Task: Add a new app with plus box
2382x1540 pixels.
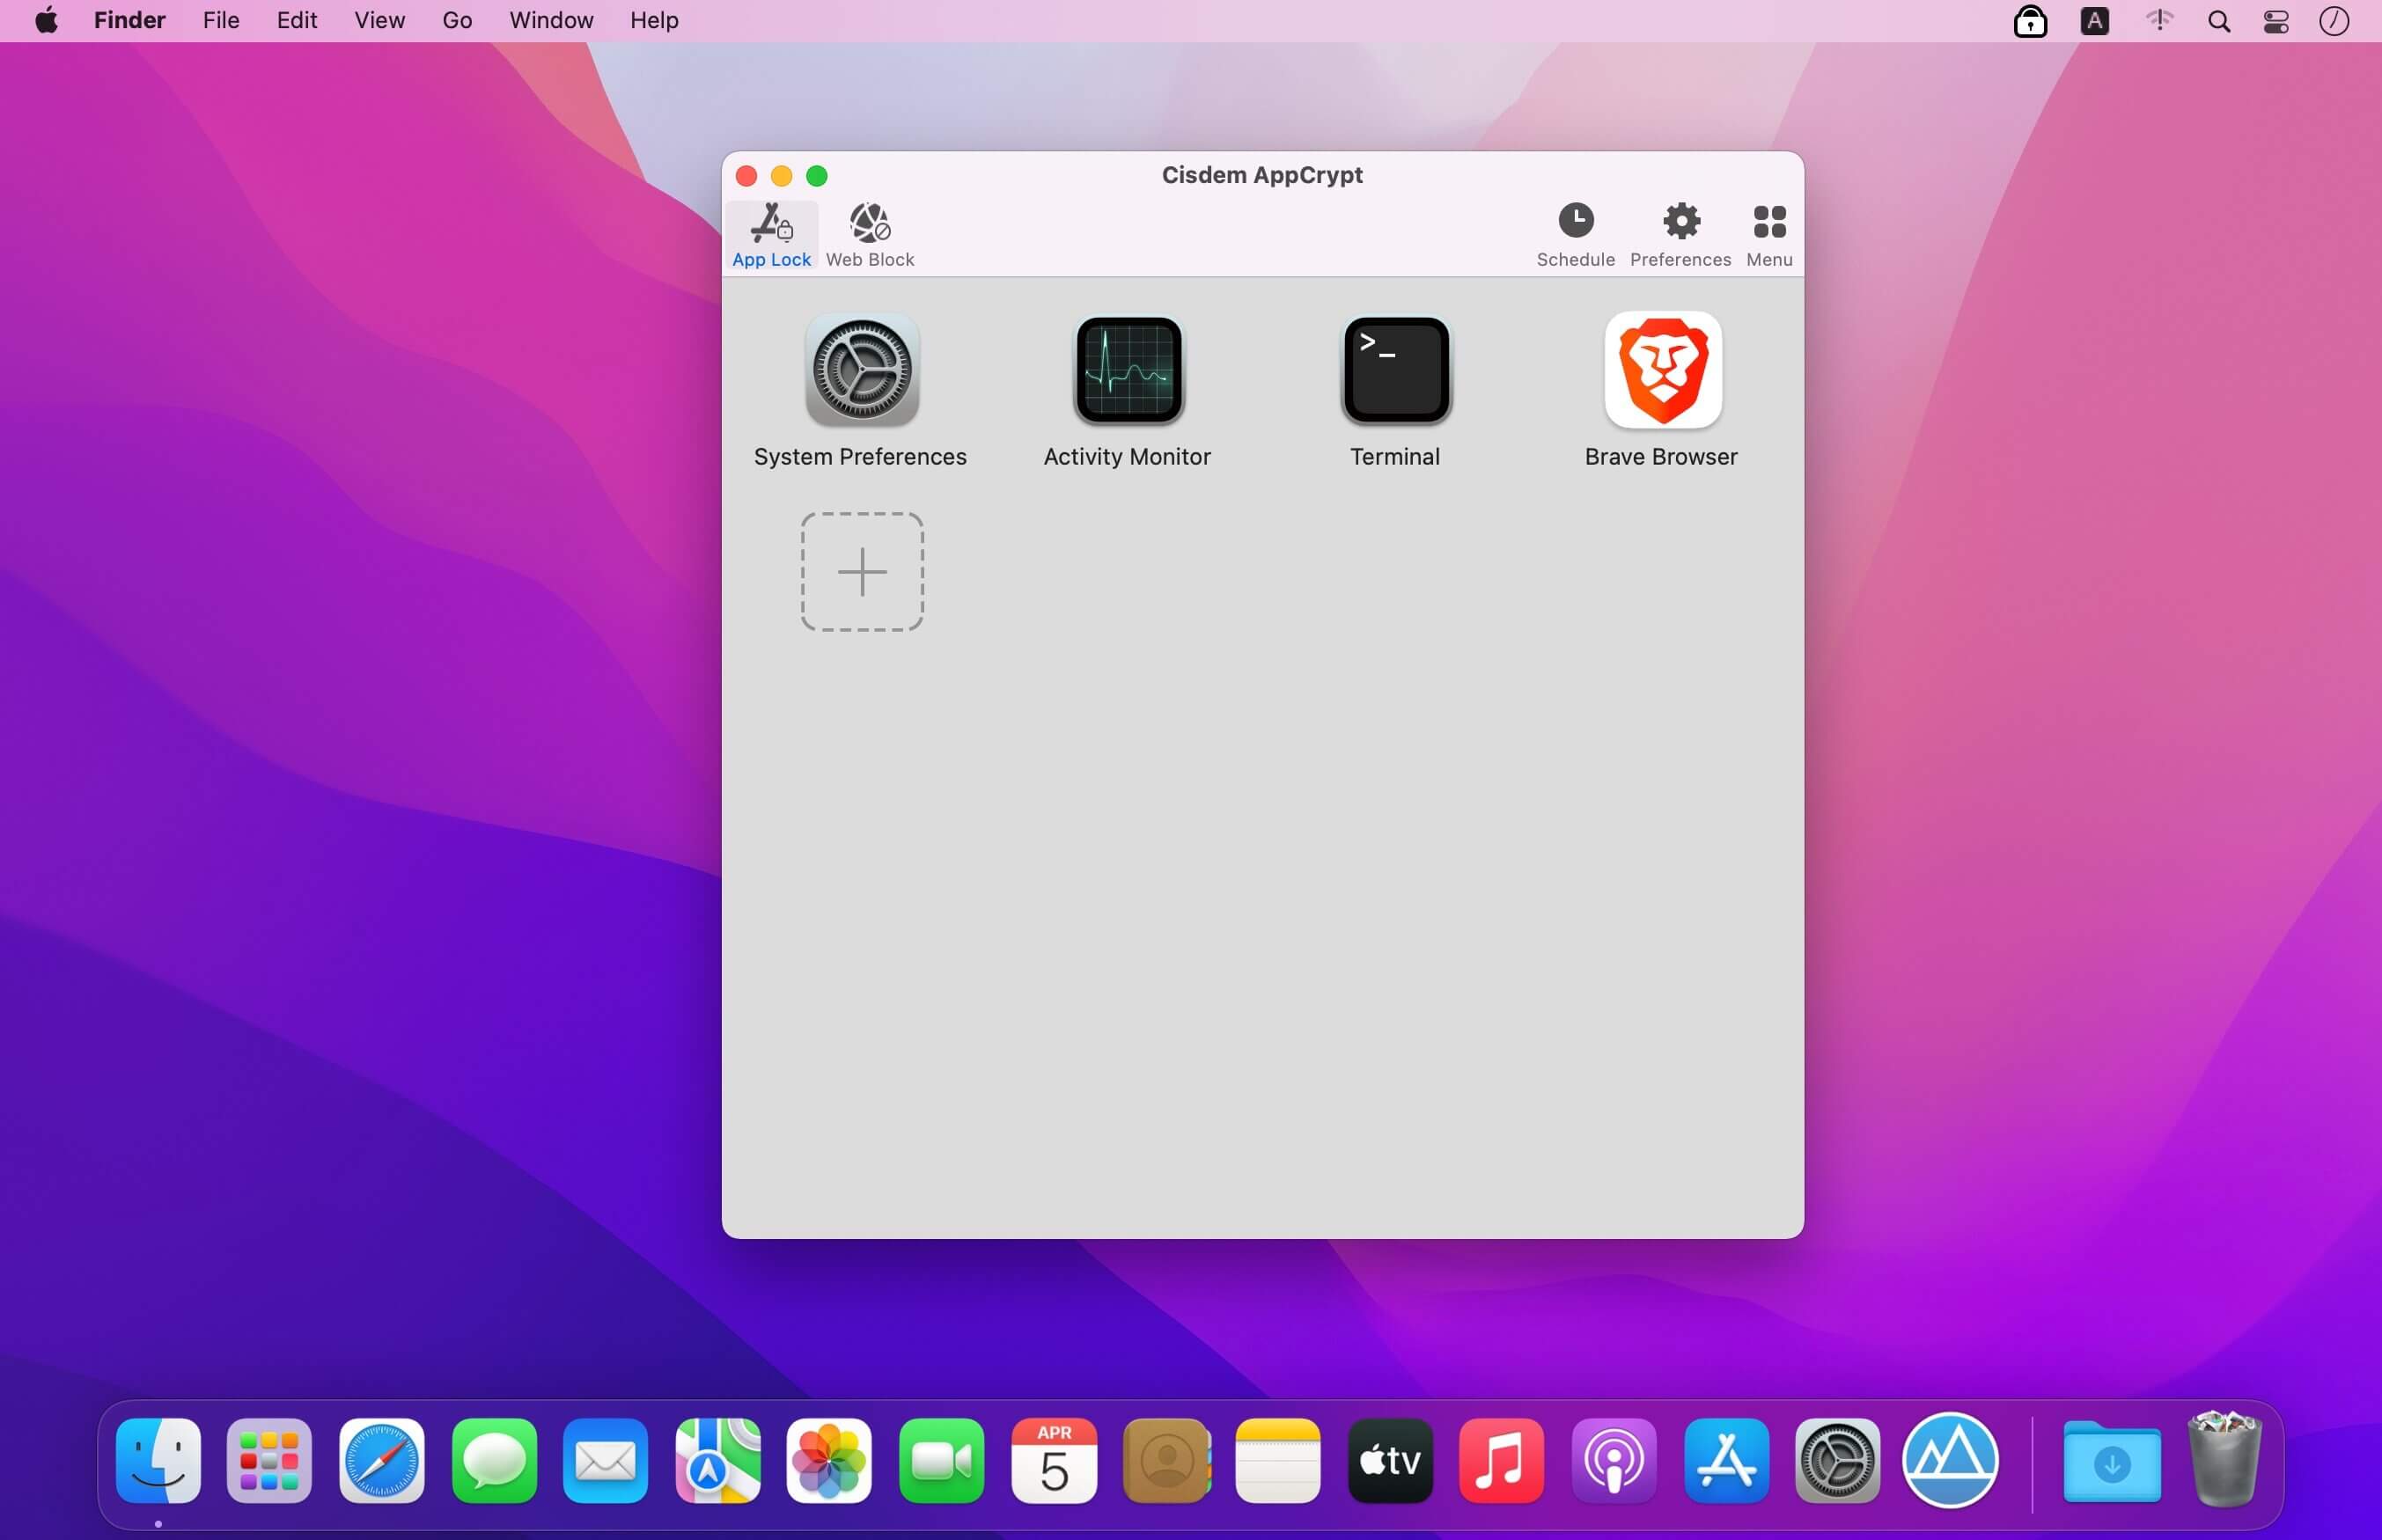Action: [x=861, y=572]
